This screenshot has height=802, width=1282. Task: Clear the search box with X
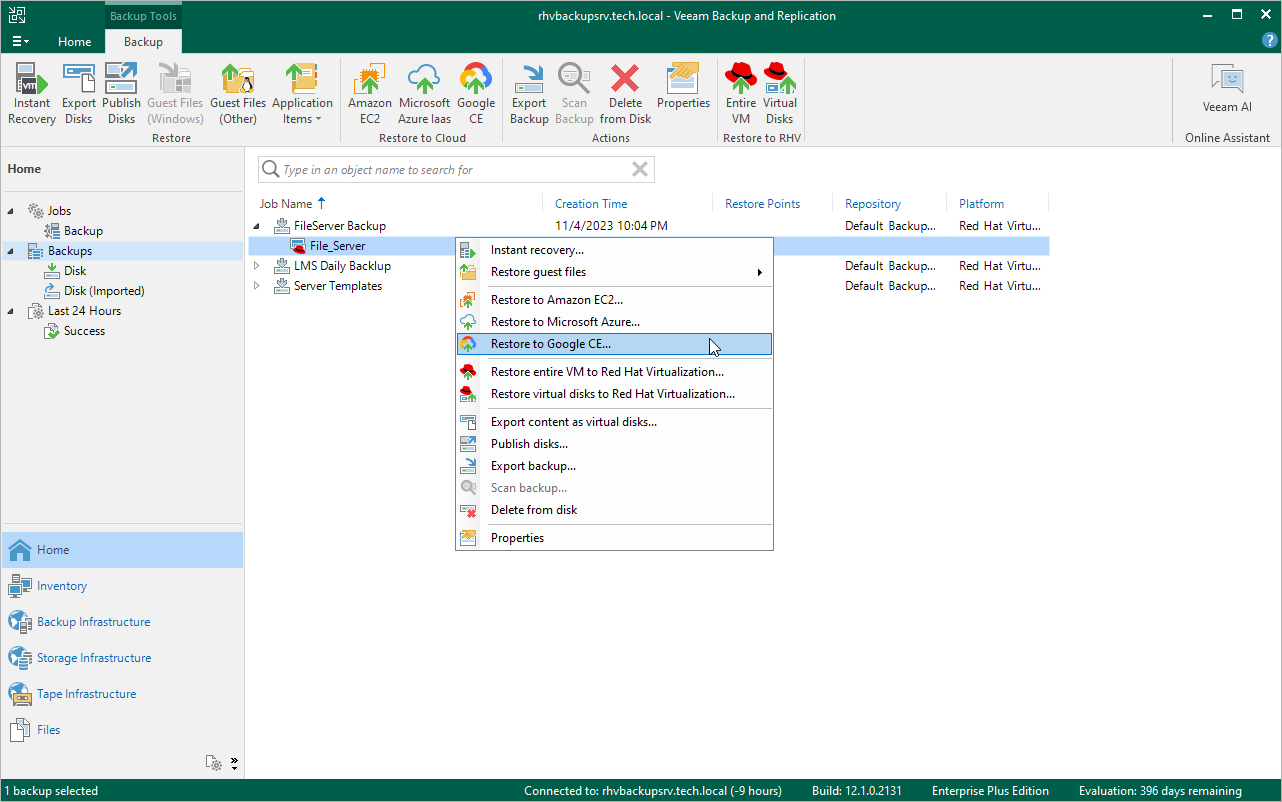640,170
